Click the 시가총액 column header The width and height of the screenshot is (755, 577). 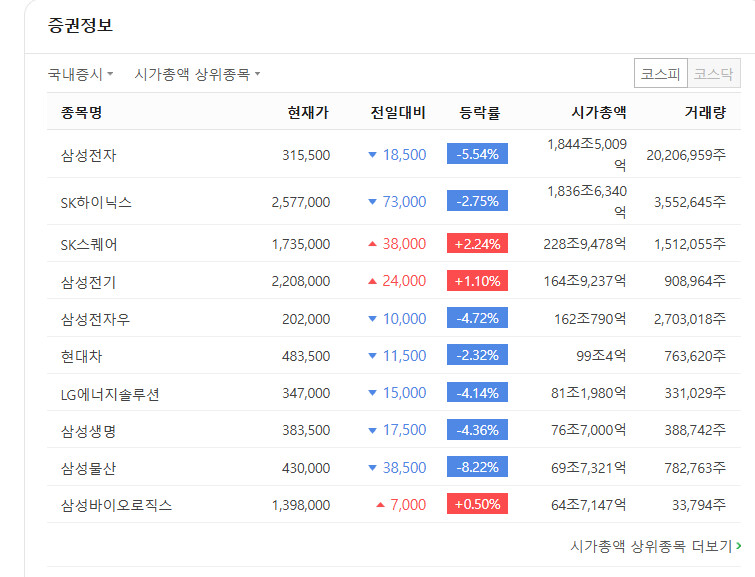[599, 113]
